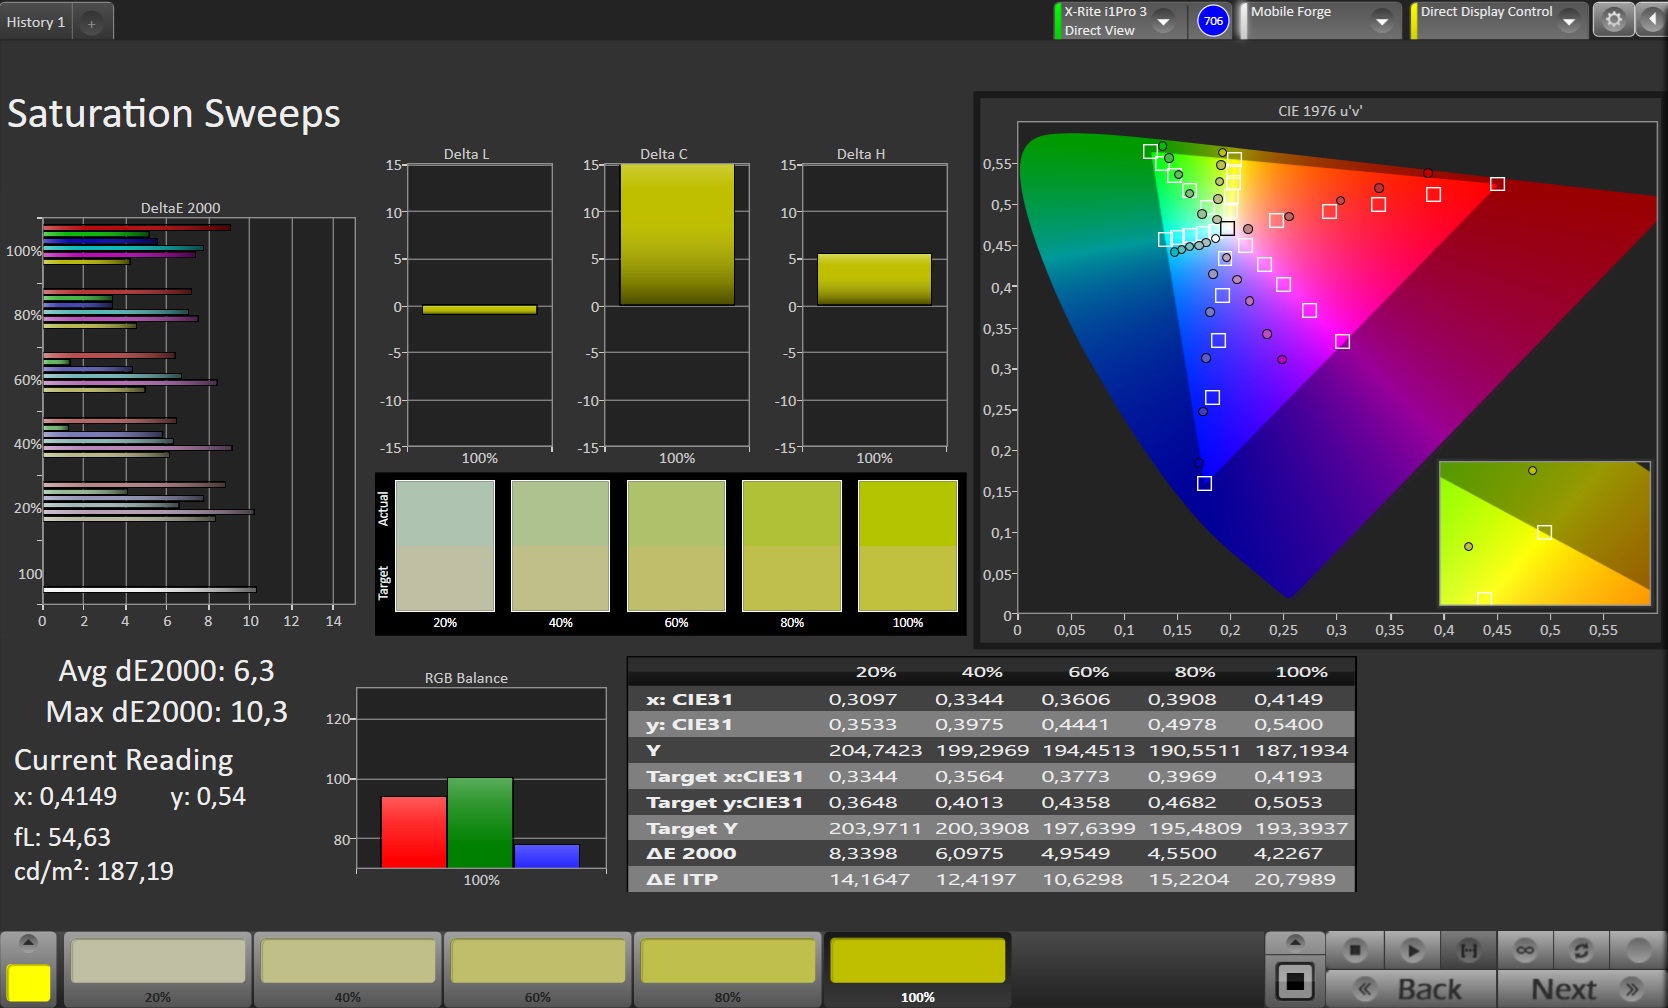Expand the Mobile Forge source dropdown

[x=1382, y=21]
